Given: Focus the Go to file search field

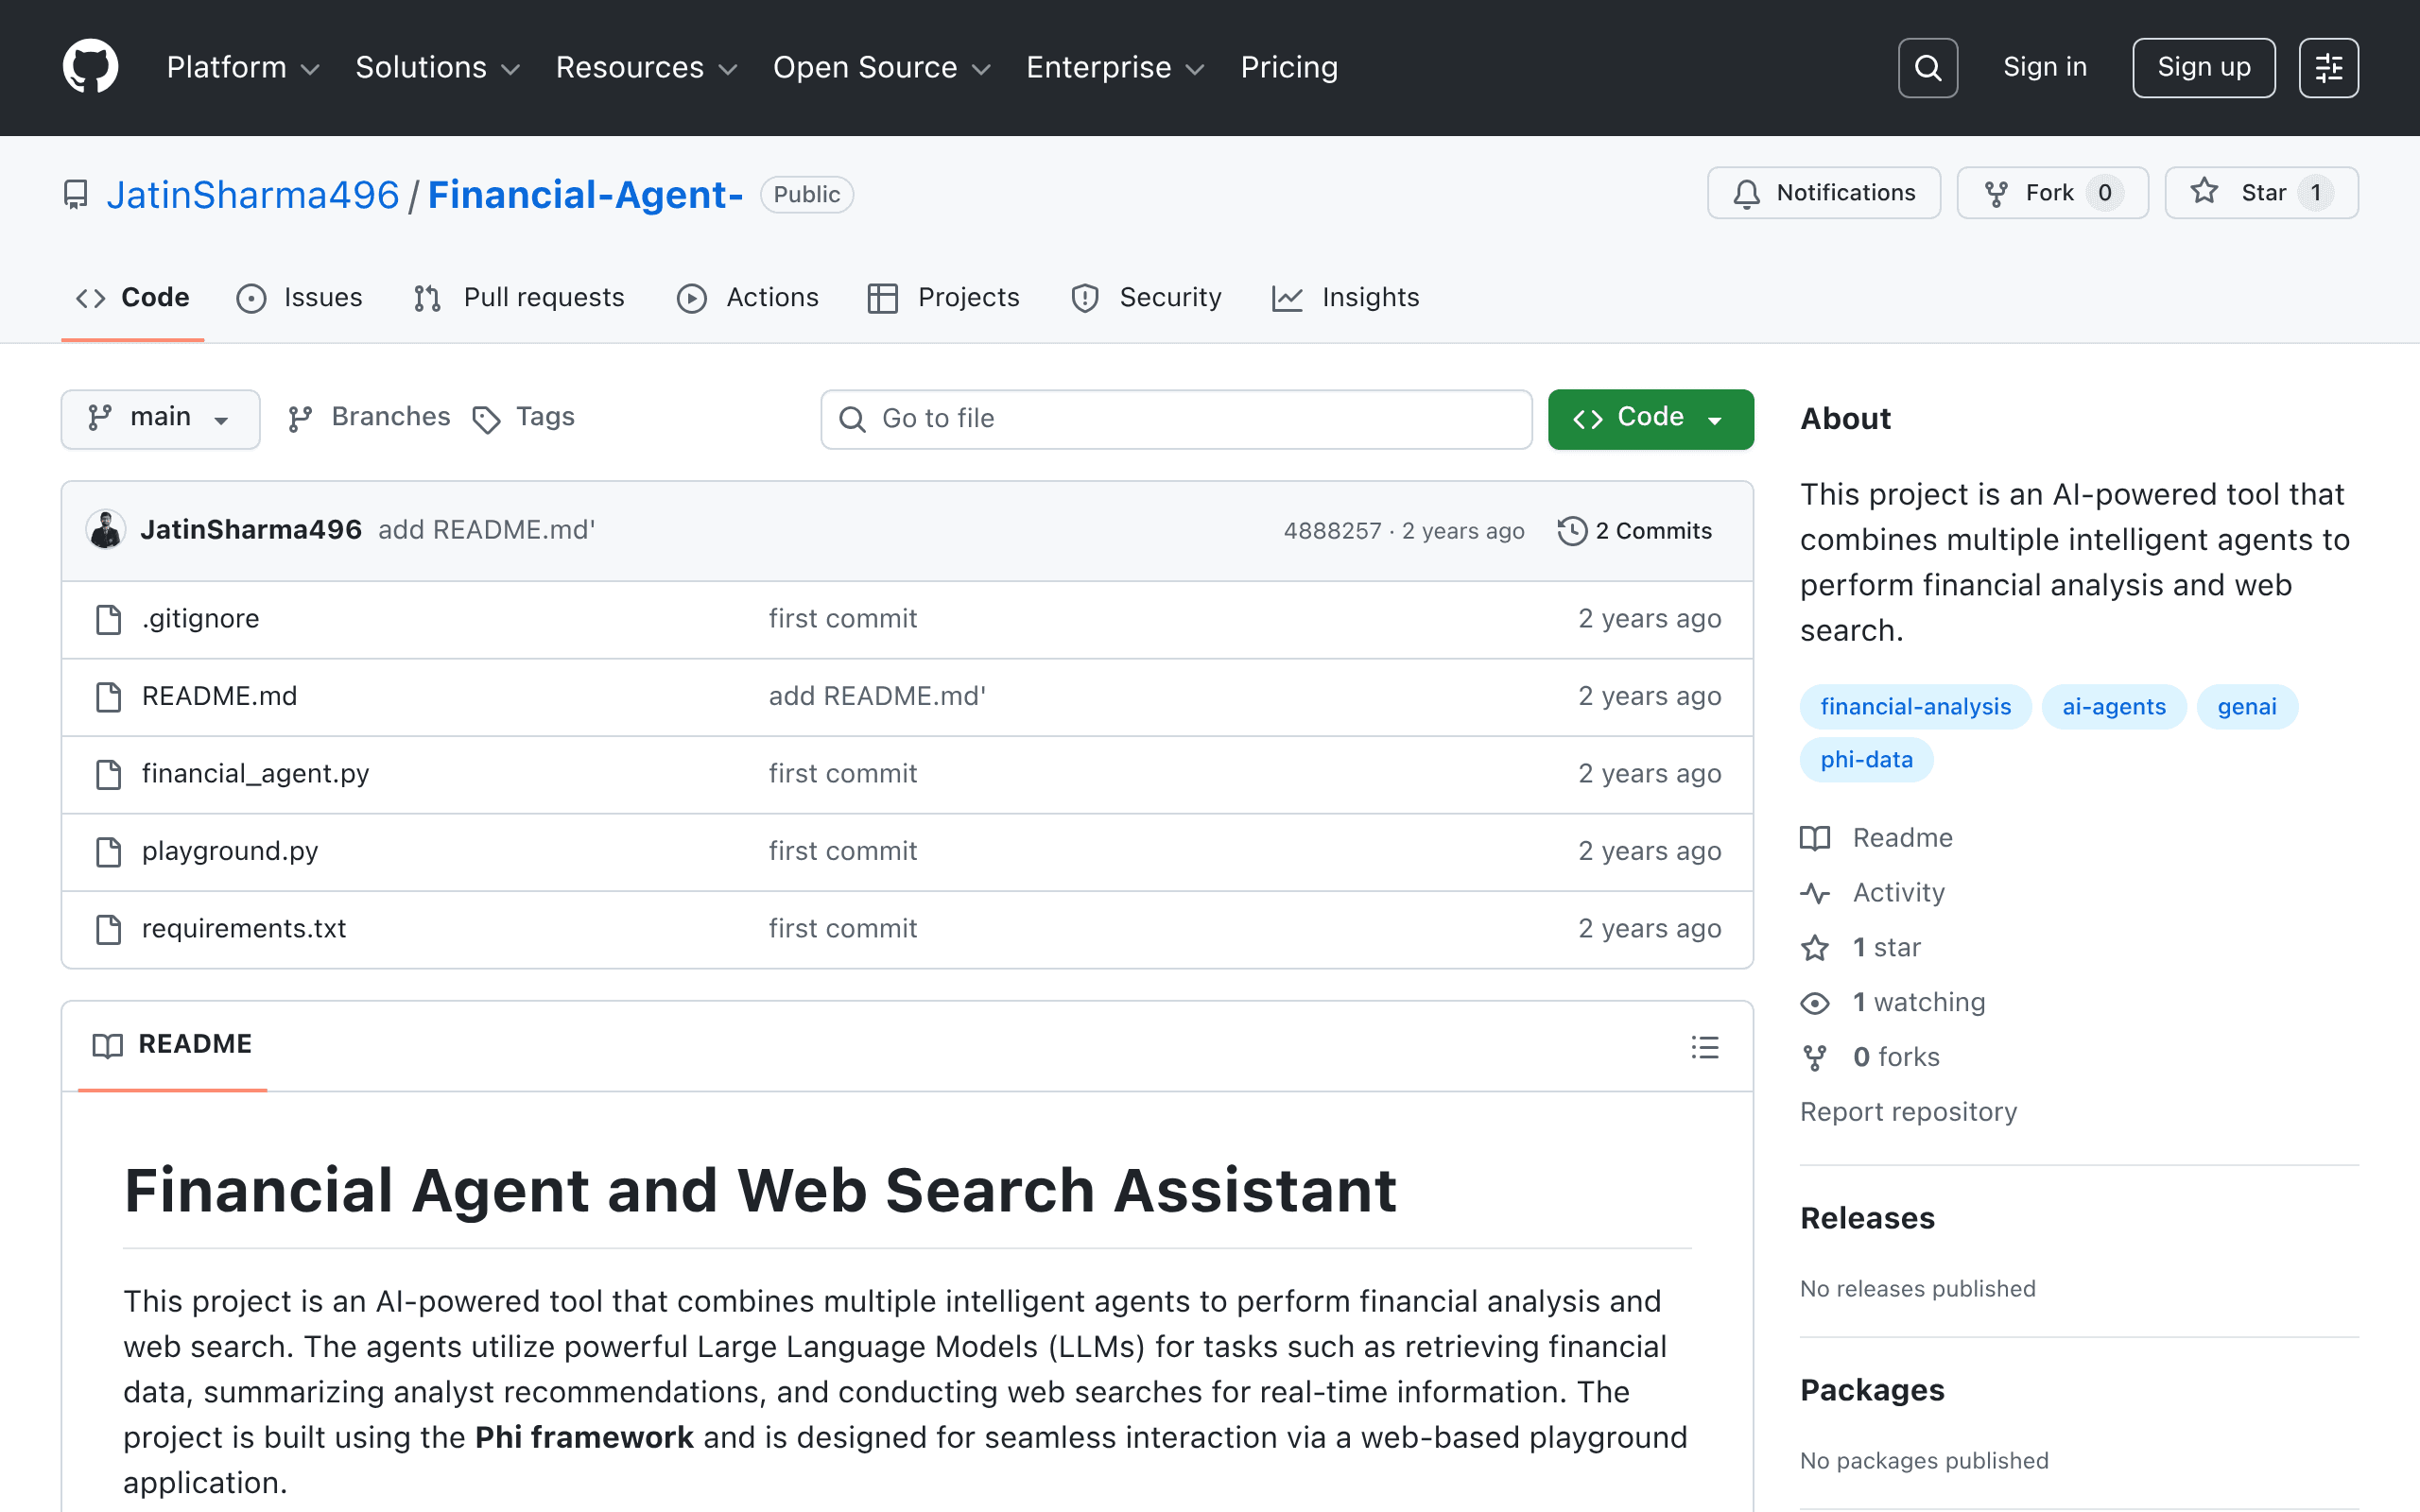Looking at the screenshot, I should (1176, 419).
